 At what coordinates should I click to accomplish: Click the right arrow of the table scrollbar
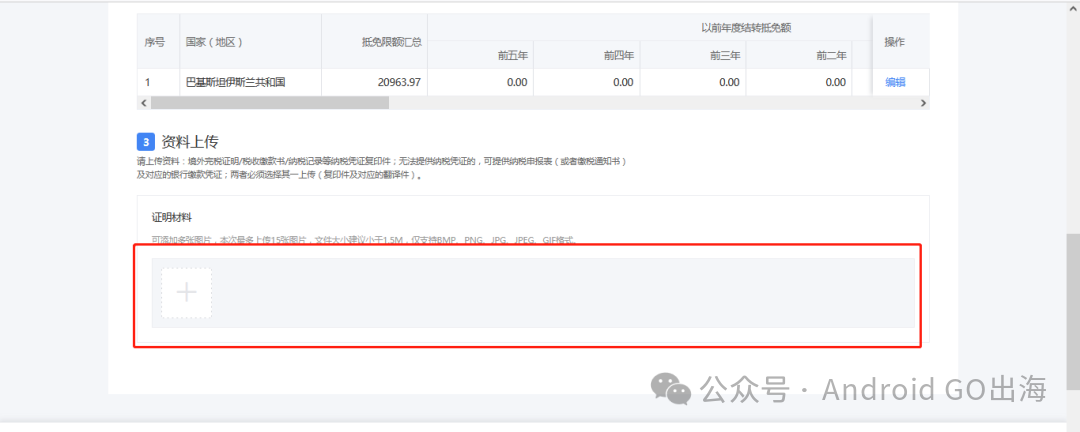tap(924, 103)
